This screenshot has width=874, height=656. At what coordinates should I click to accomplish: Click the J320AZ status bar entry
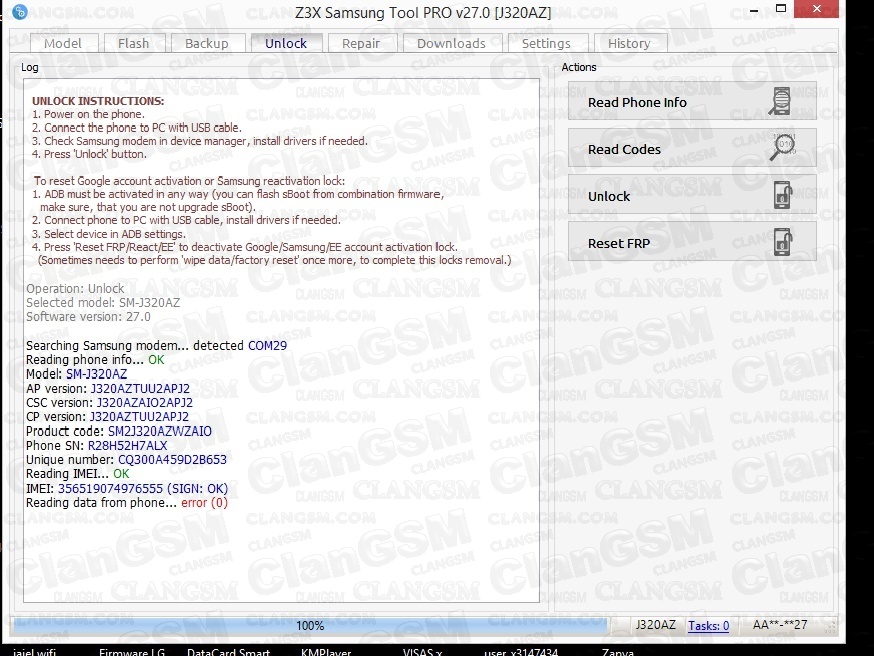pos(656,625)
